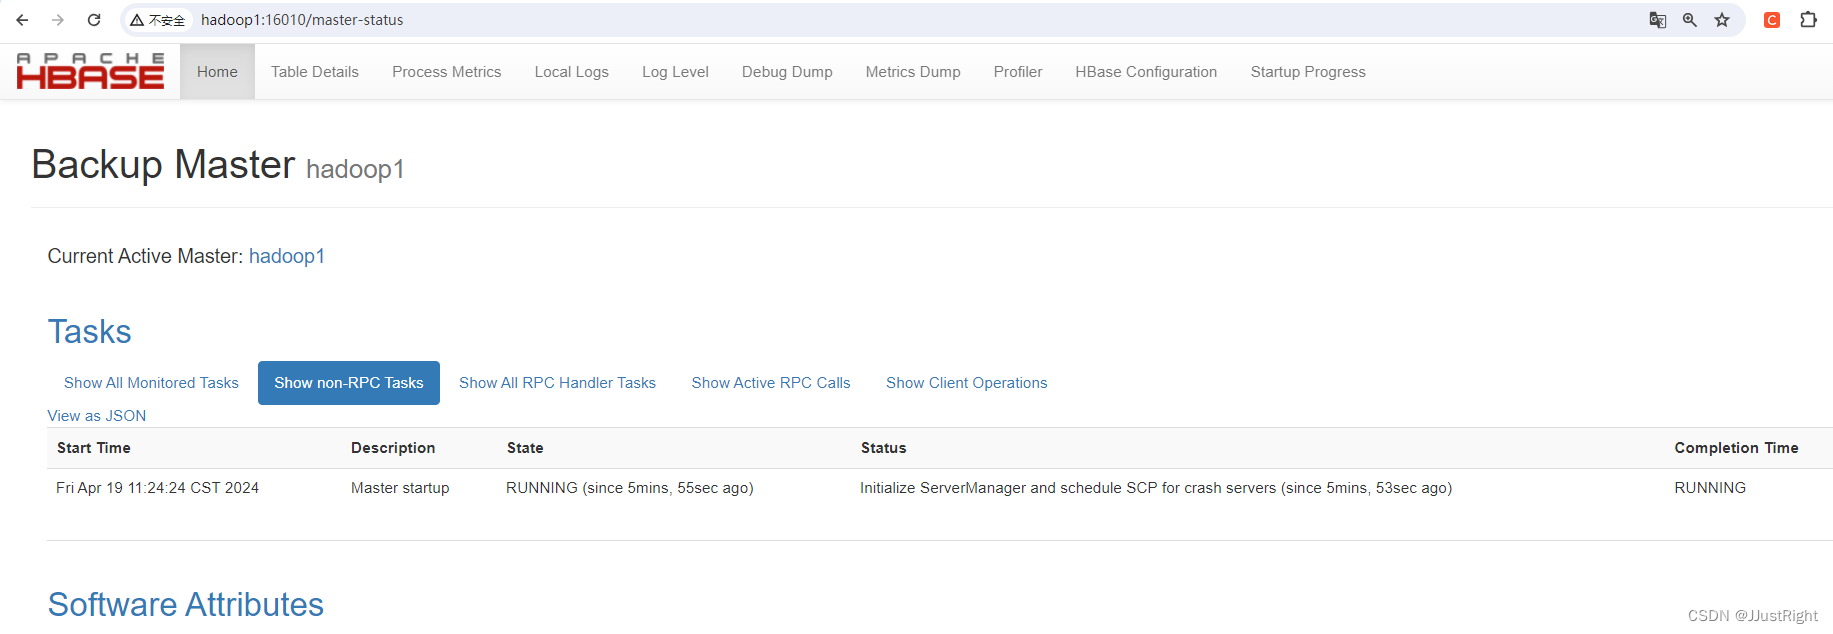Click the View as JSON link
This screenshot has width=1833, height=634.
[97, 416]
